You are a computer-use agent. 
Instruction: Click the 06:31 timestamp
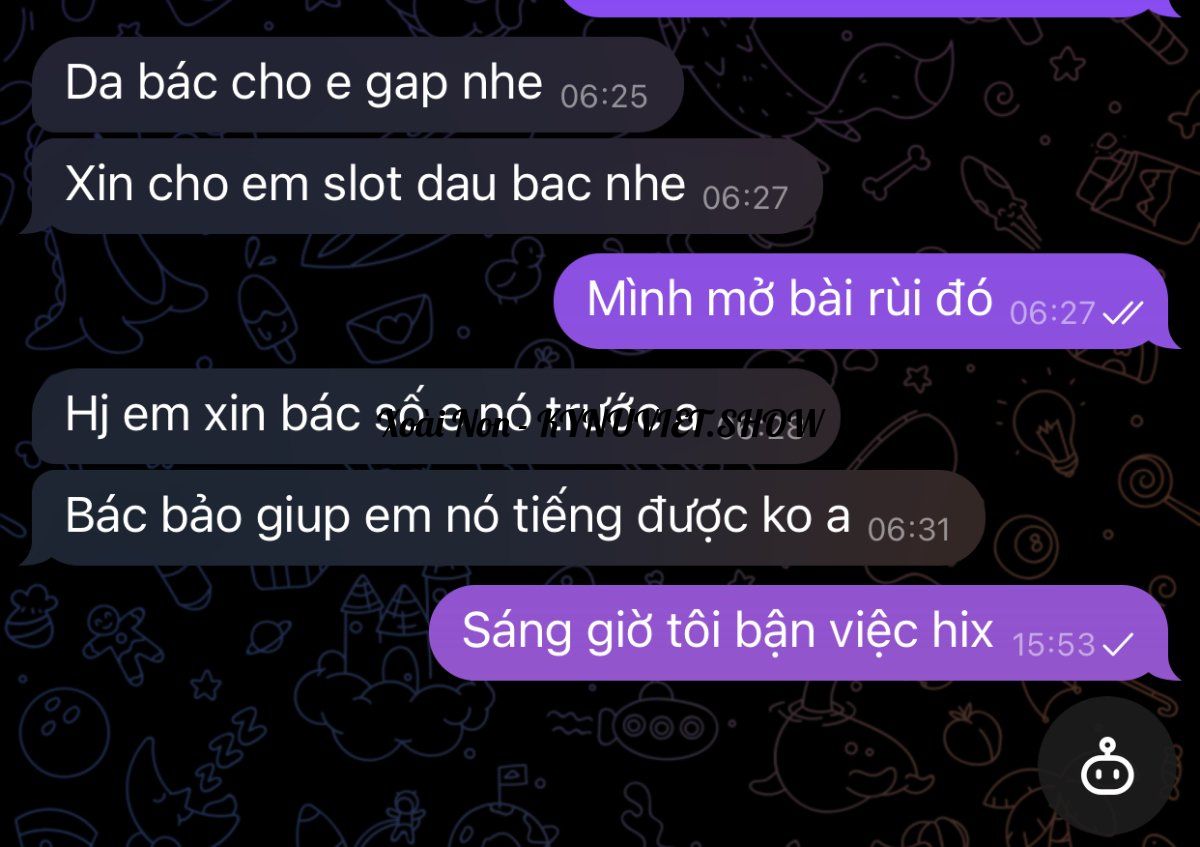[909, 530]
